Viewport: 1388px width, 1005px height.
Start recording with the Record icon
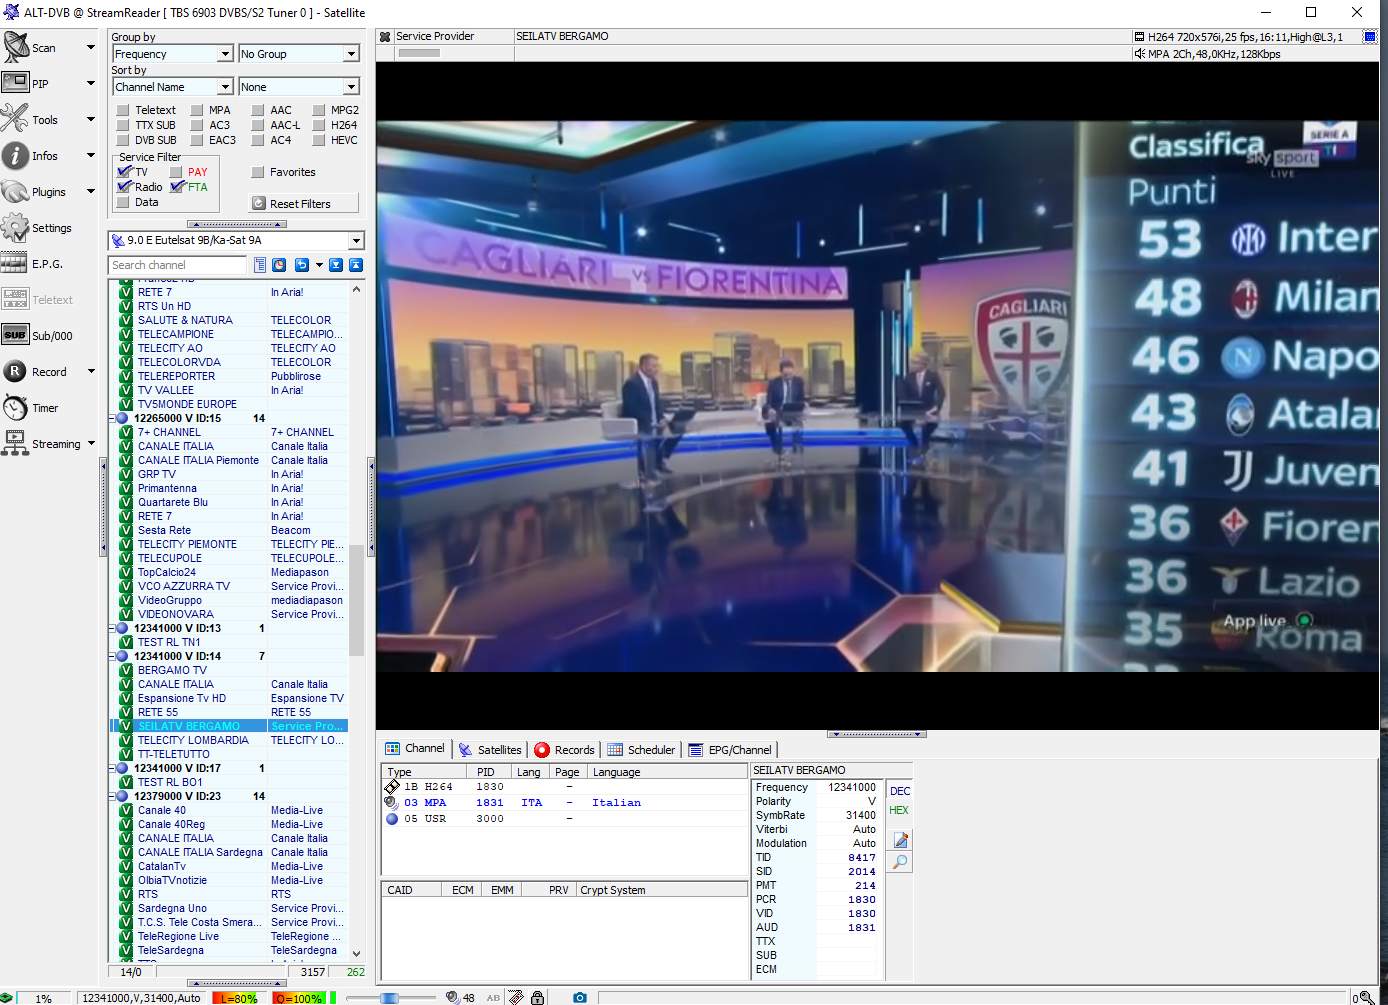15,371
